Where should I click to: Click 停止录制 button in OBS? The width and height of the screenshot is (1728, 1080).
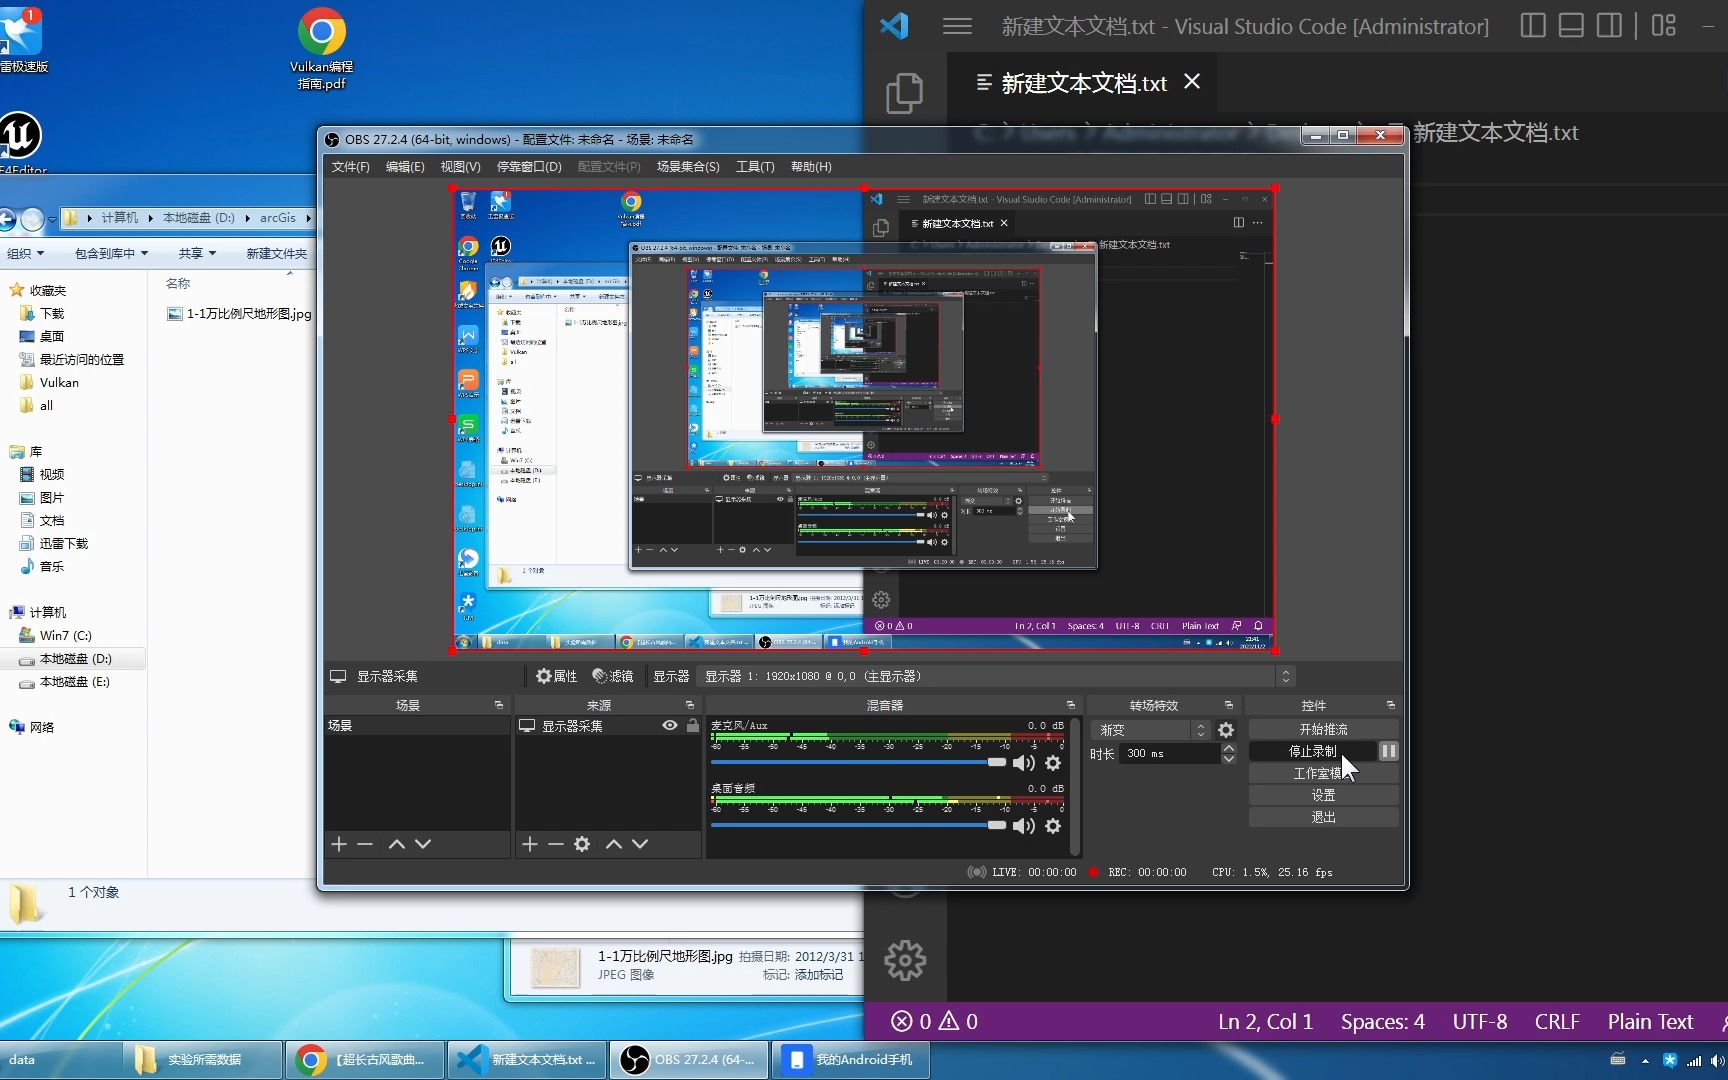point(1312,751)
